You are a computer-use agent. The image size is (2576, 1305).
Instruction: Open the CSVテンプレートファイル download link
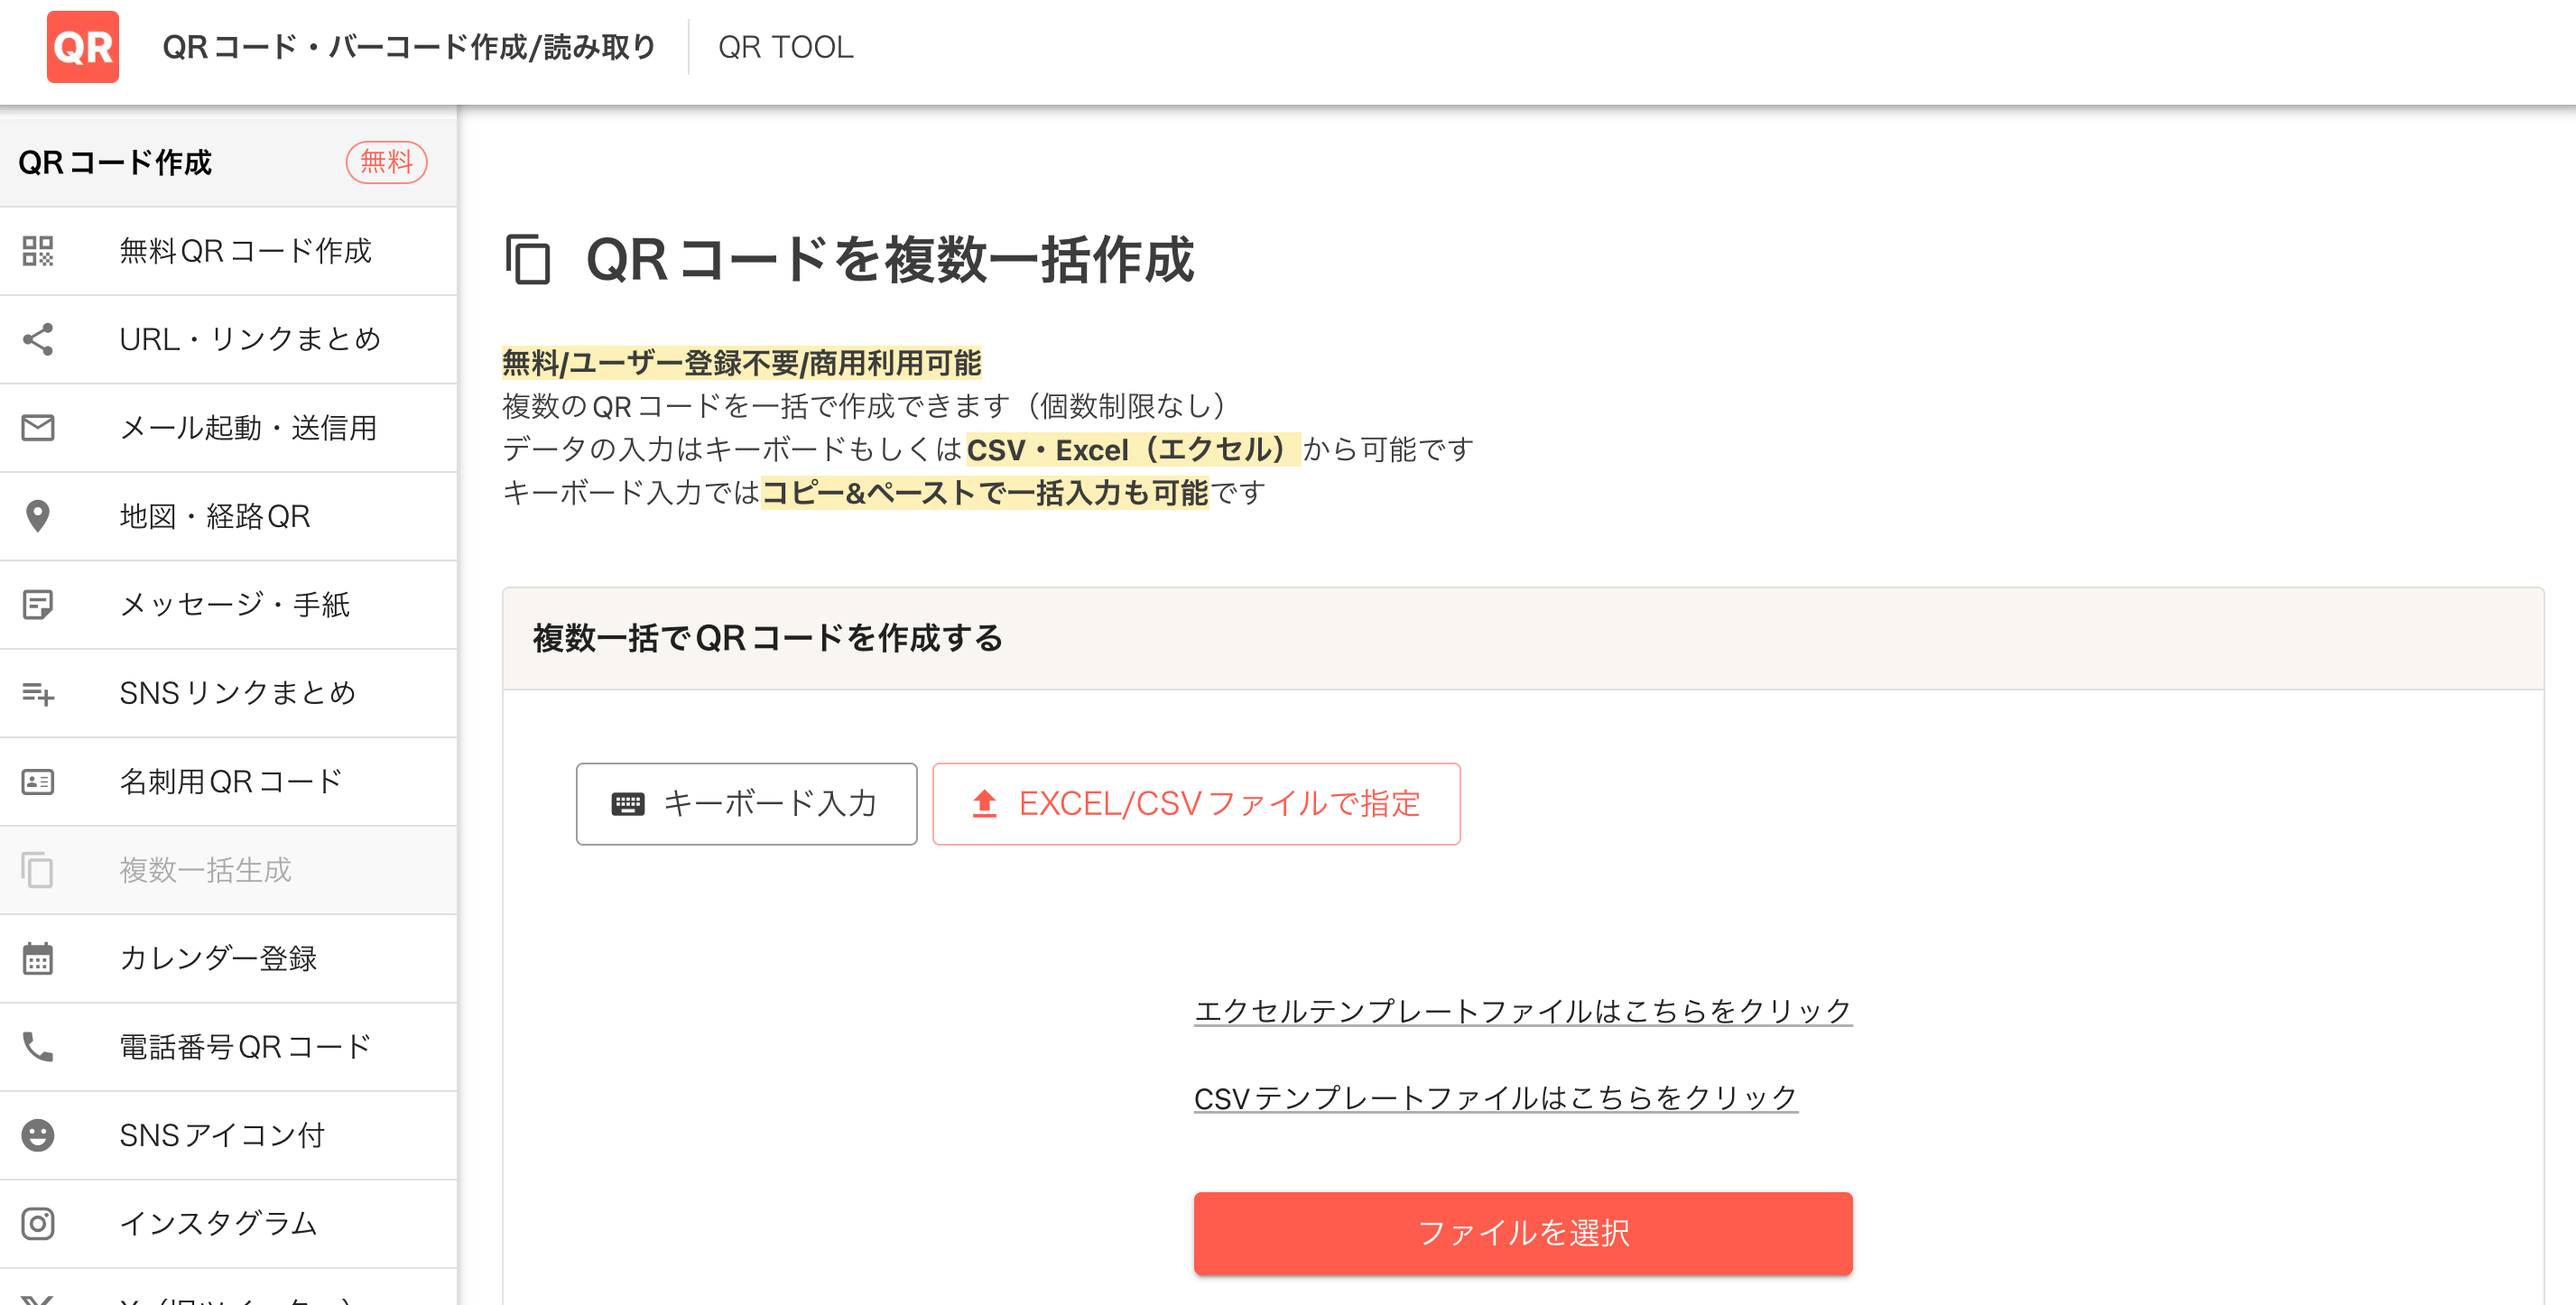click(1496, 1097)
